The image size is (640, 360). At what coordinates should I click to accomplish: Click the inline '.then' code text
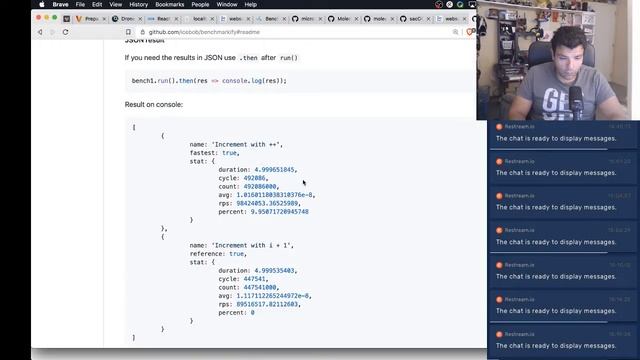(248, 58)
